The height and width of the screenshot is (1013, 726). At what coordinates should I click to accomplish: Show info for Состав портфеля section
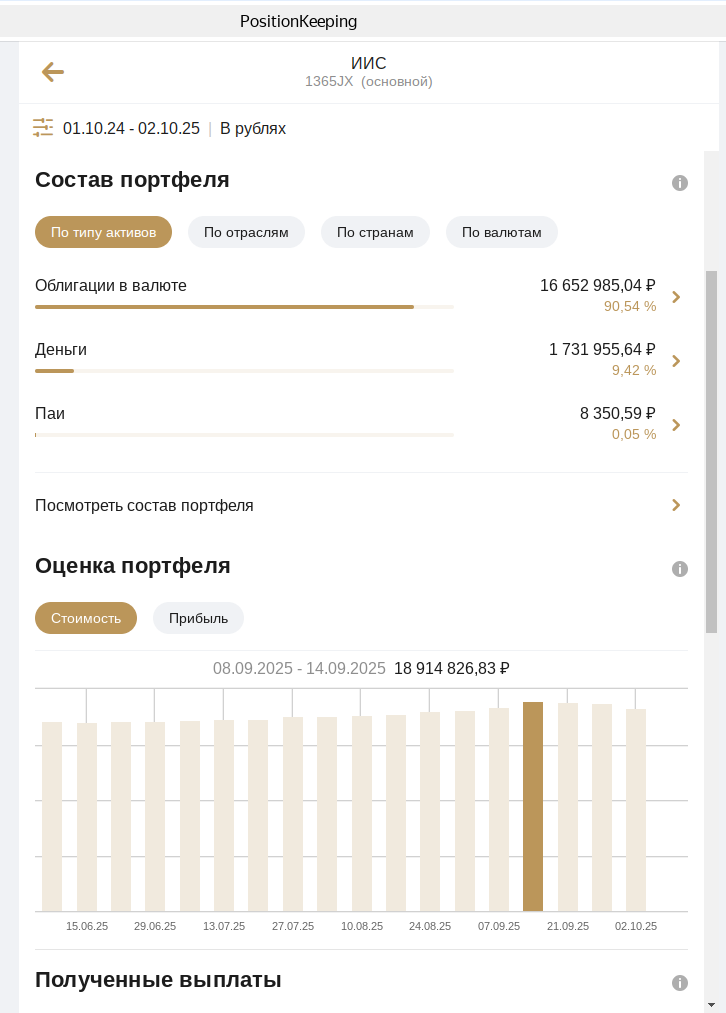[680, 183]
